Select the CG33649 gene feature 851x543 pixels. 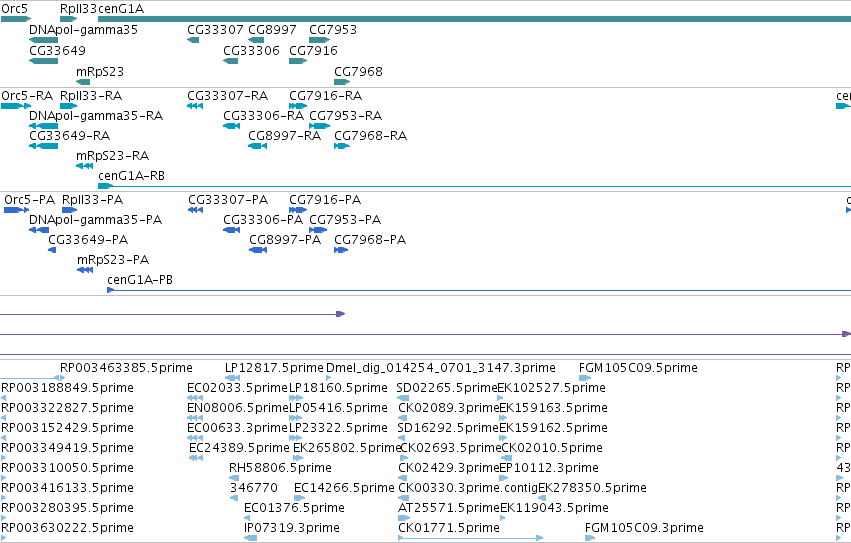pos(43,61)
